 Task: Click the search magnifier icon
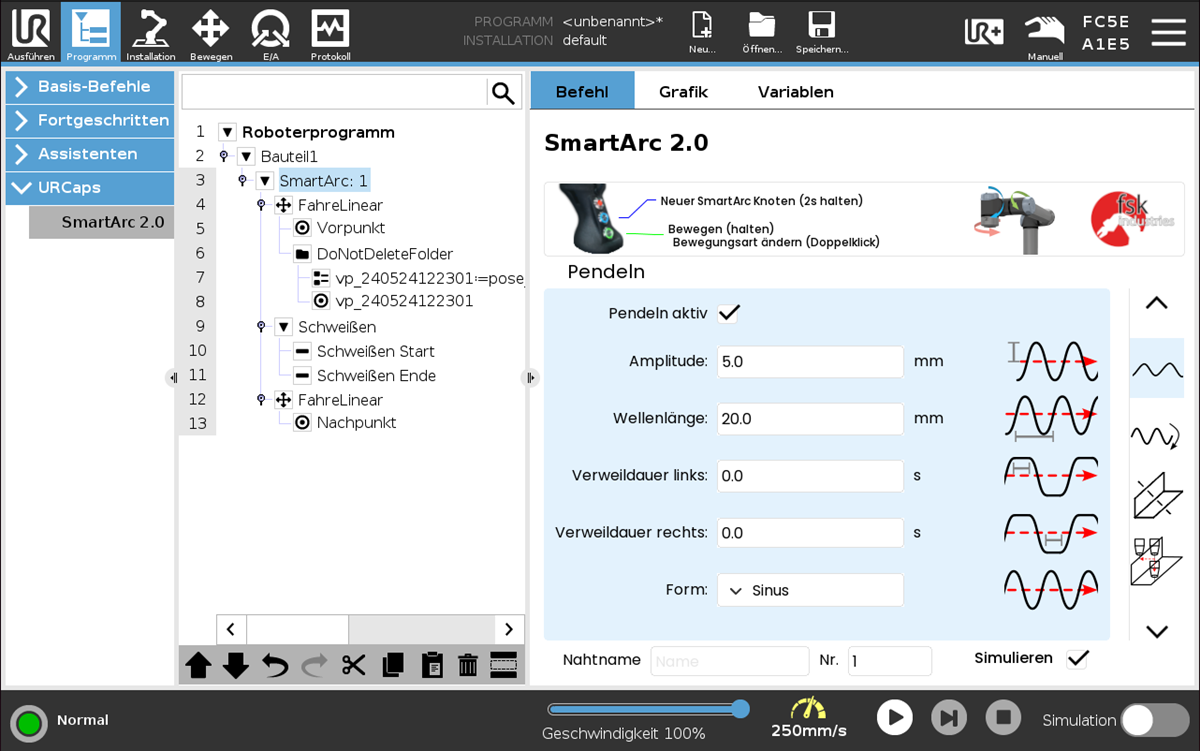(503, 93)
